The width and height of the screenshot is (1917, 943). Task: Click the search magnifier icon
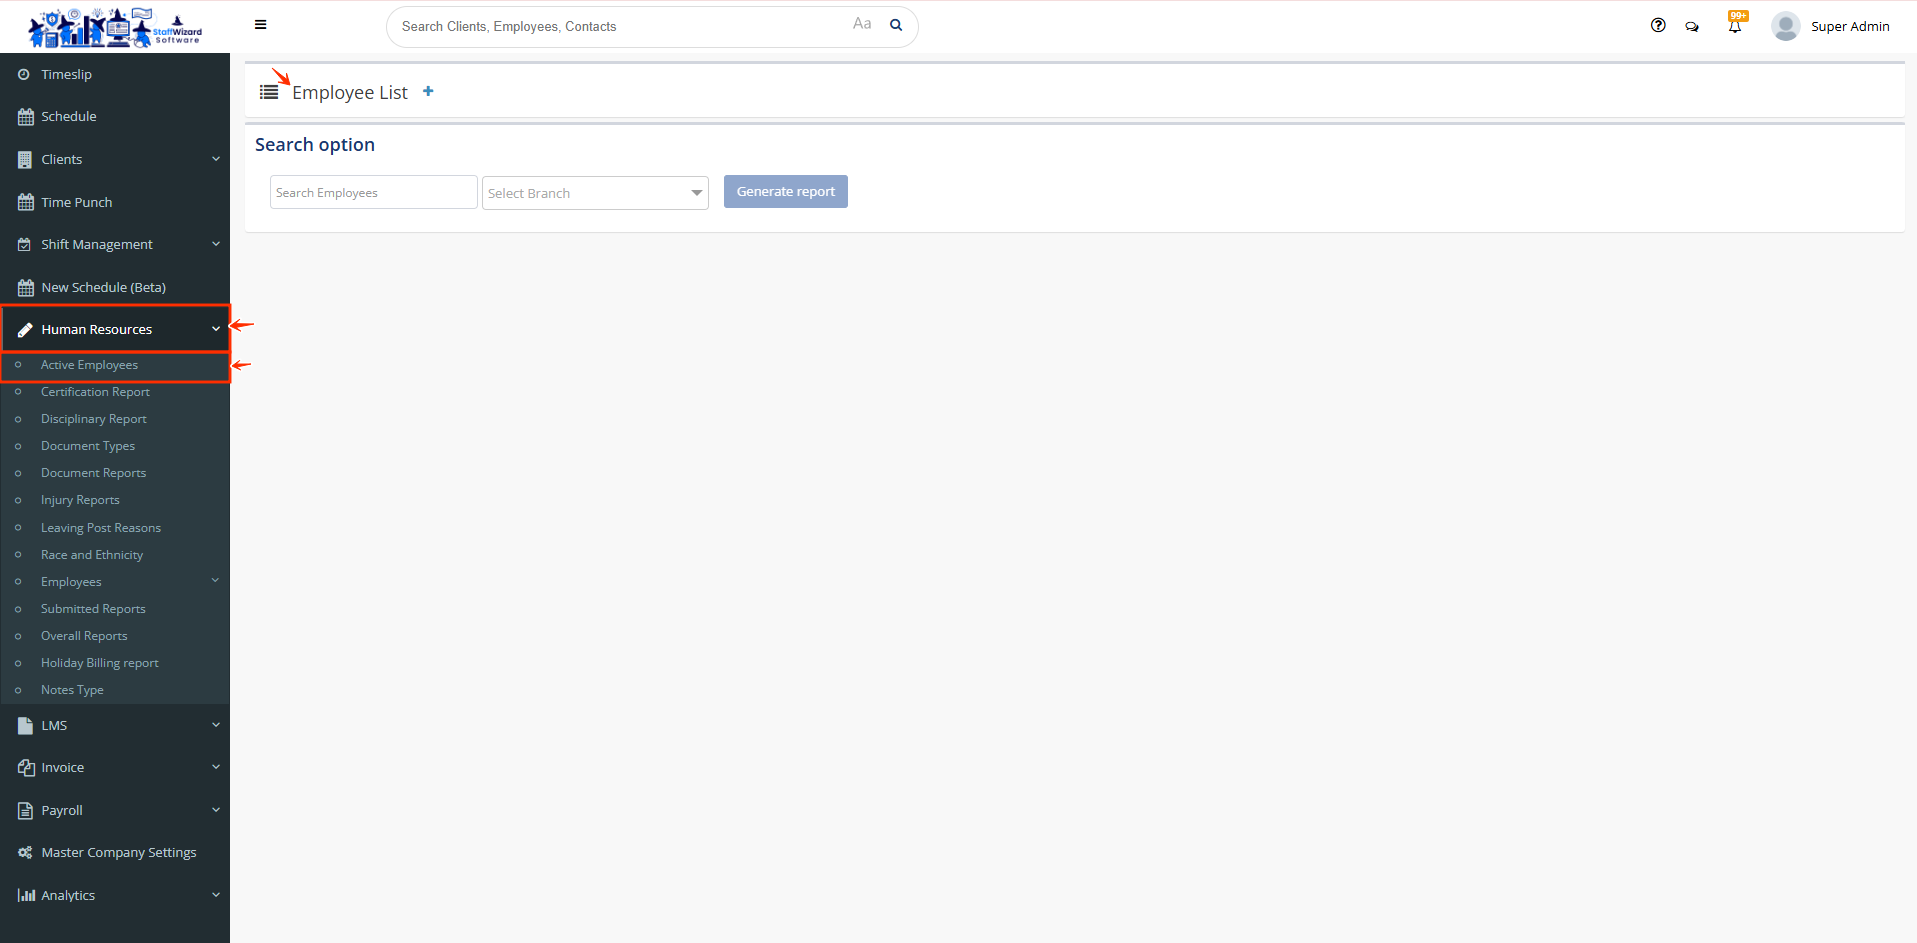coord(896,25)
